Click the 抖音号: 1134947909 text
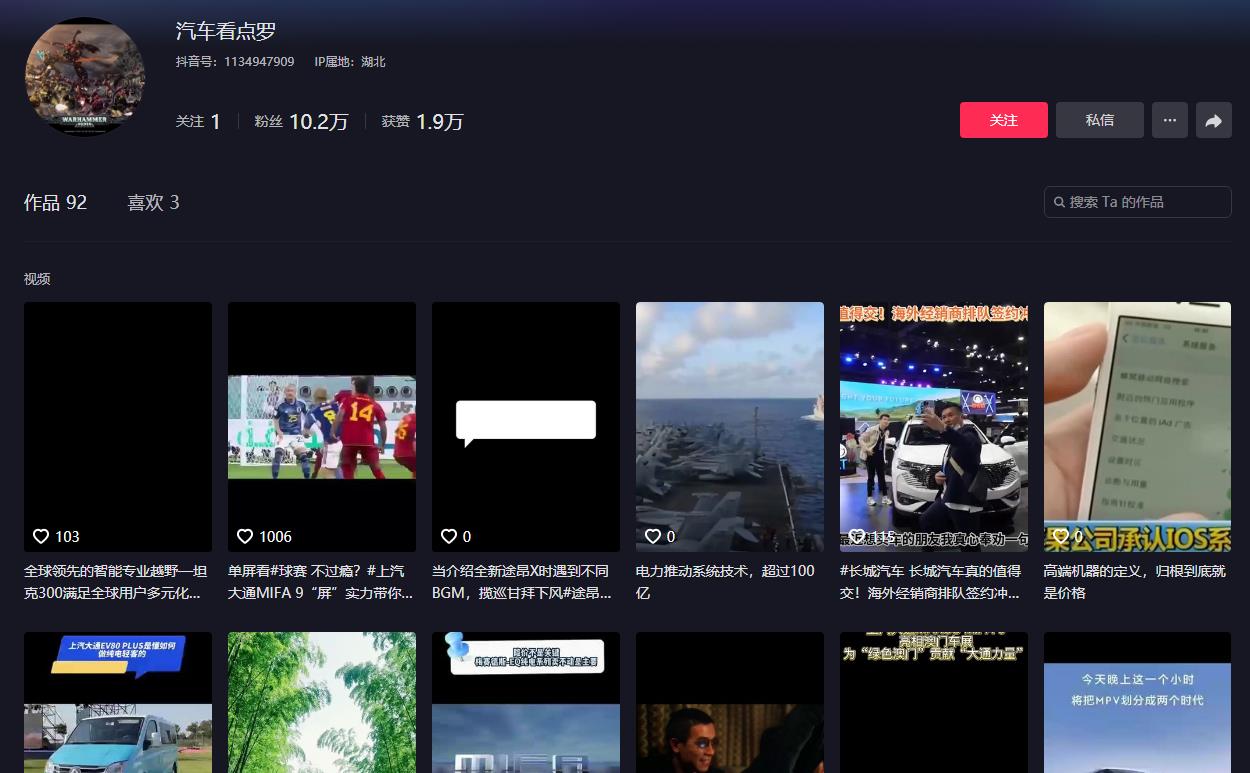Viewport: 1250px width, 773px height. pos(235,62)
